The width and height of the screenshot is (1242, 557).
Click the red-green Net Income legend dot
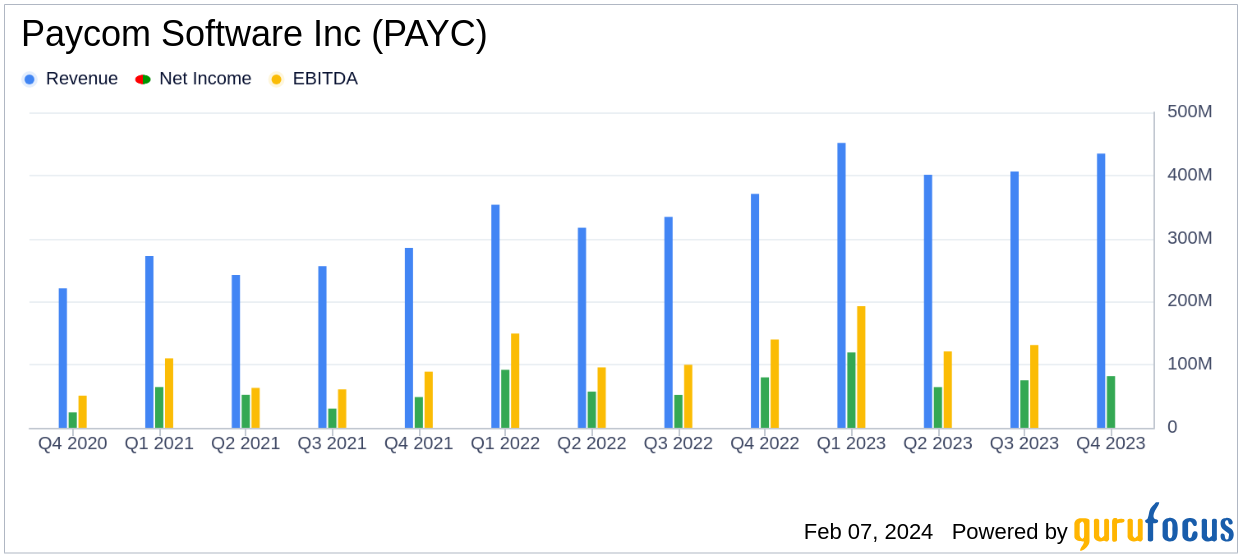[143, 79]
